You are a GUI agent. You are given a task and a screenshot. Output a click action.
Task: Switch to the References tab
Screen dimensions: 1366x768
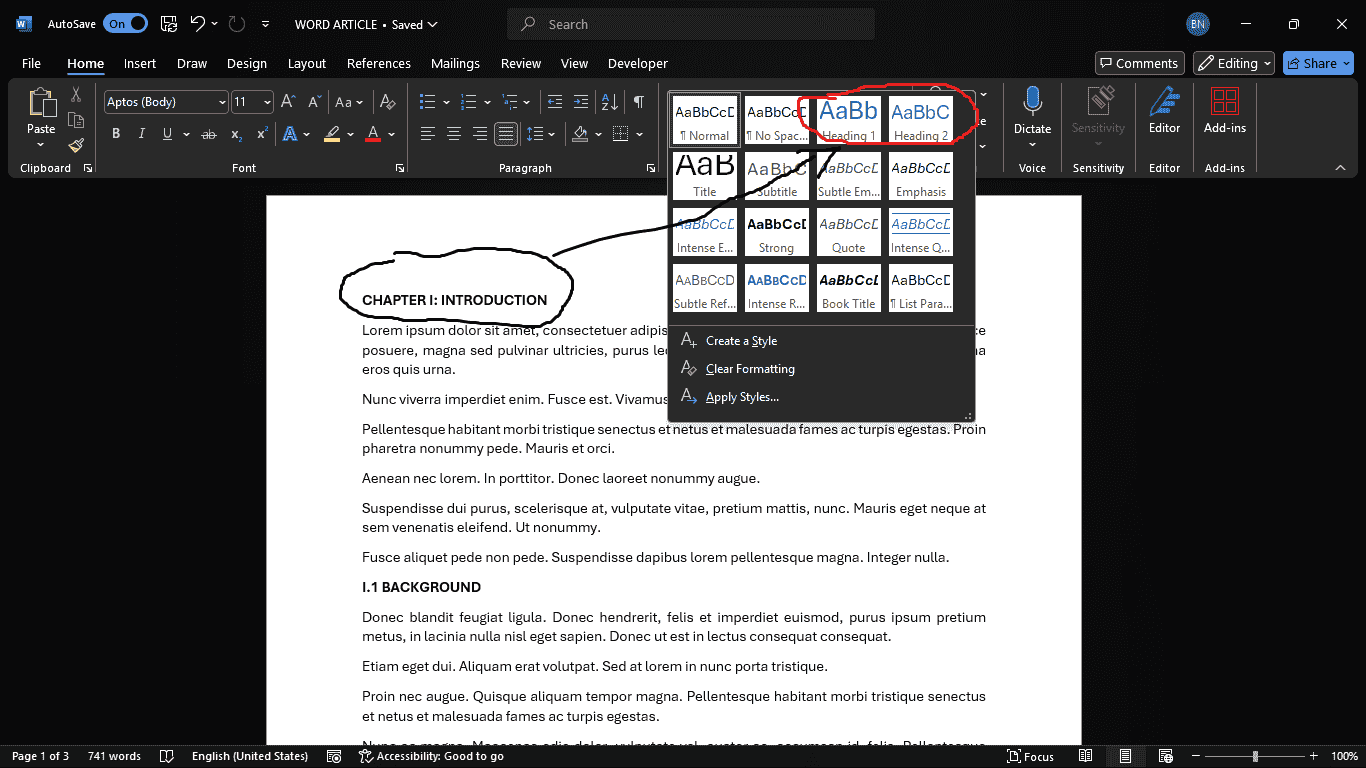click(x=379, y=63)
